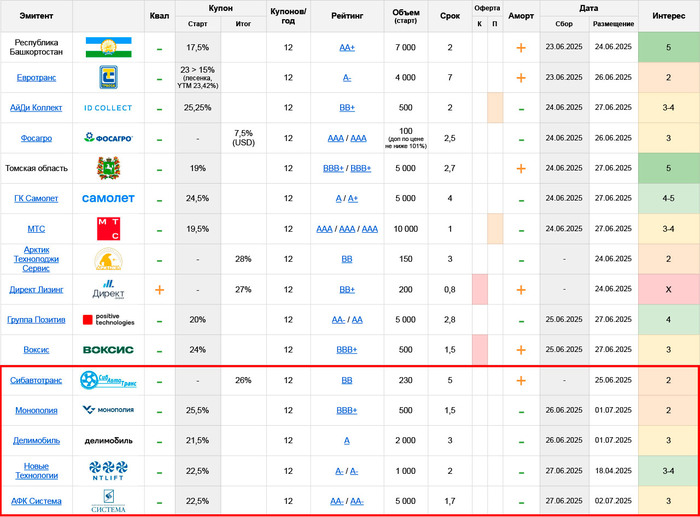Click the green minus in Фосагро Квал column
This screenshot has height=517, width=700.
coord(159,139)
